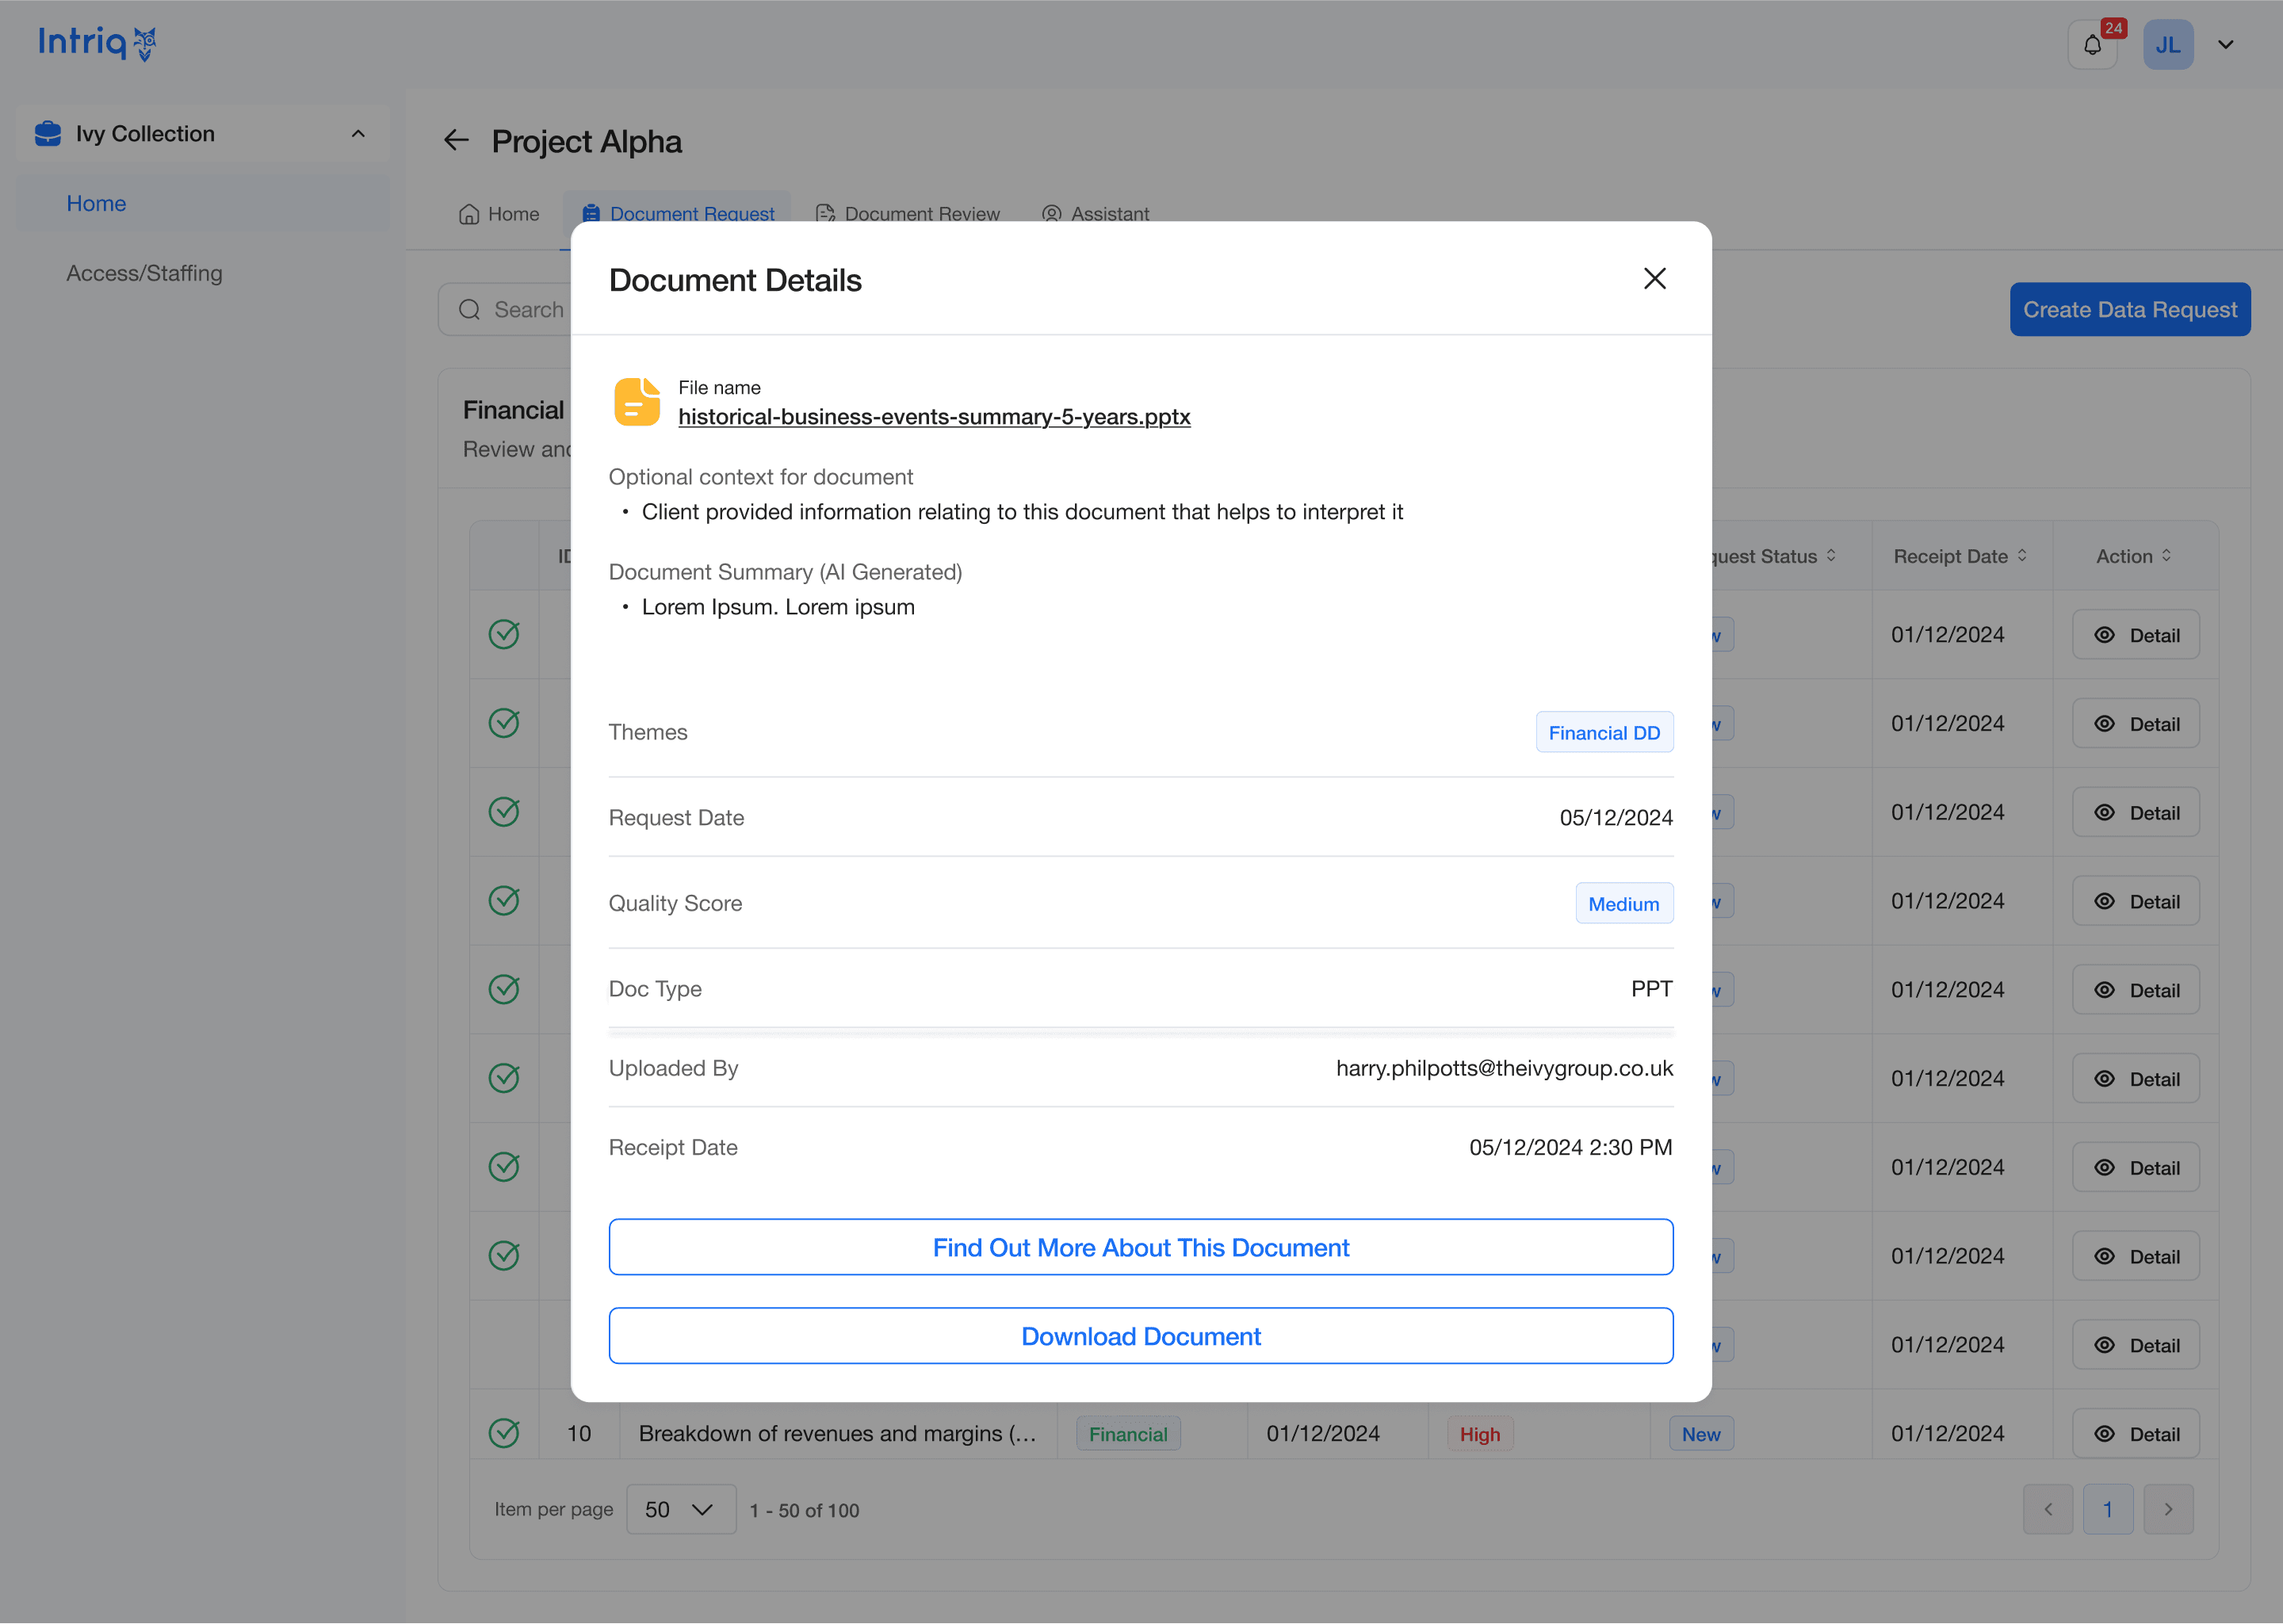The width and height of the screenshot is (2283, 1624).
Task: Click the green check icon in row 10
Action: pos(504,1433)
